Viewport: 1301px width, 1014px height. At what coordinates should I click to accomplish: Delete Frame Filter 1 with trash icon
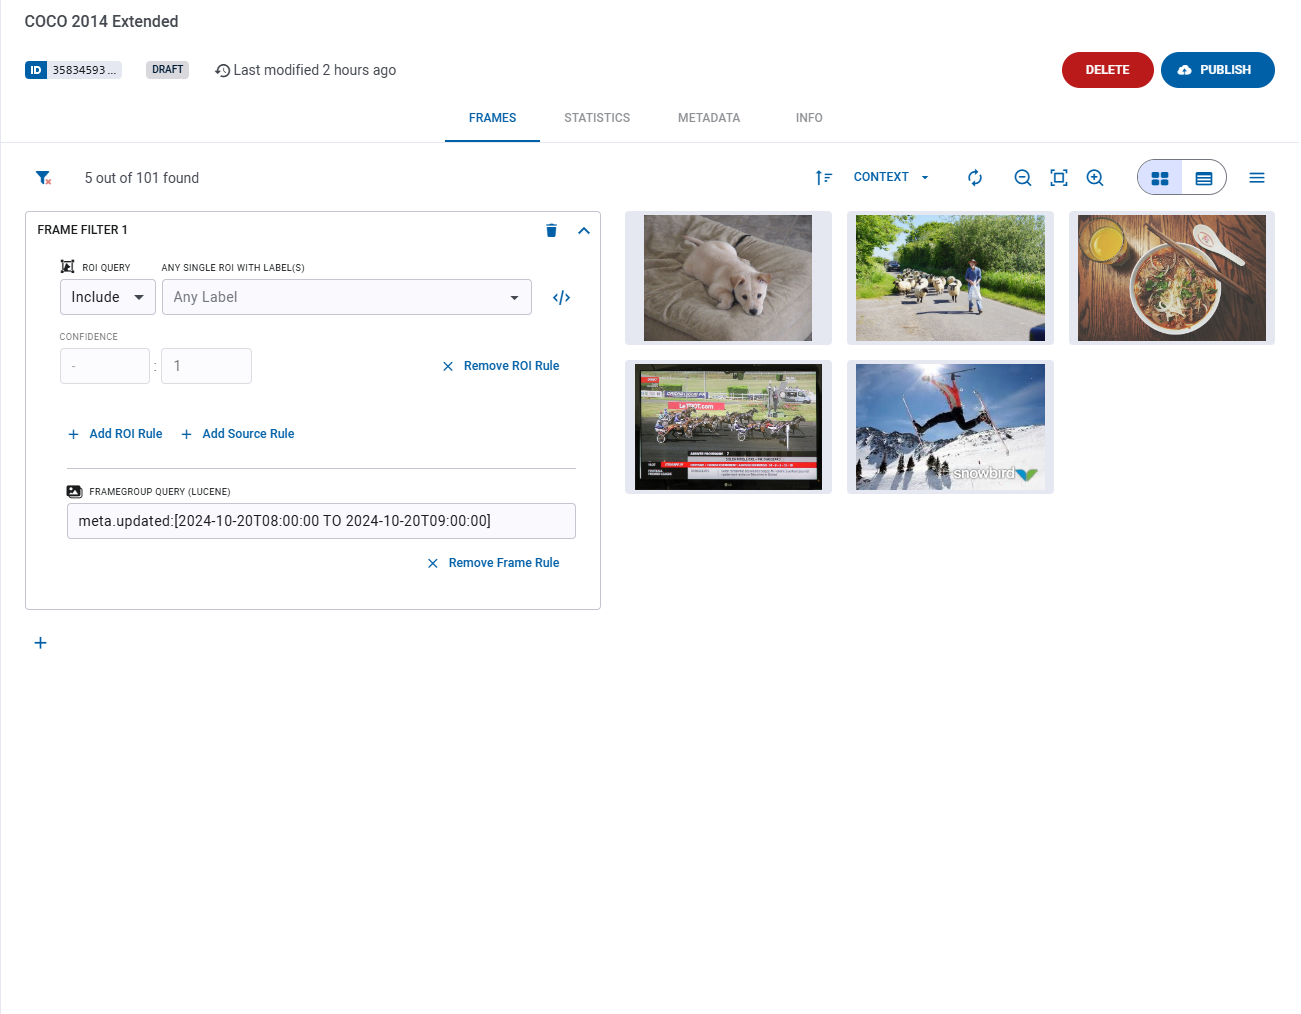(551, 230)
